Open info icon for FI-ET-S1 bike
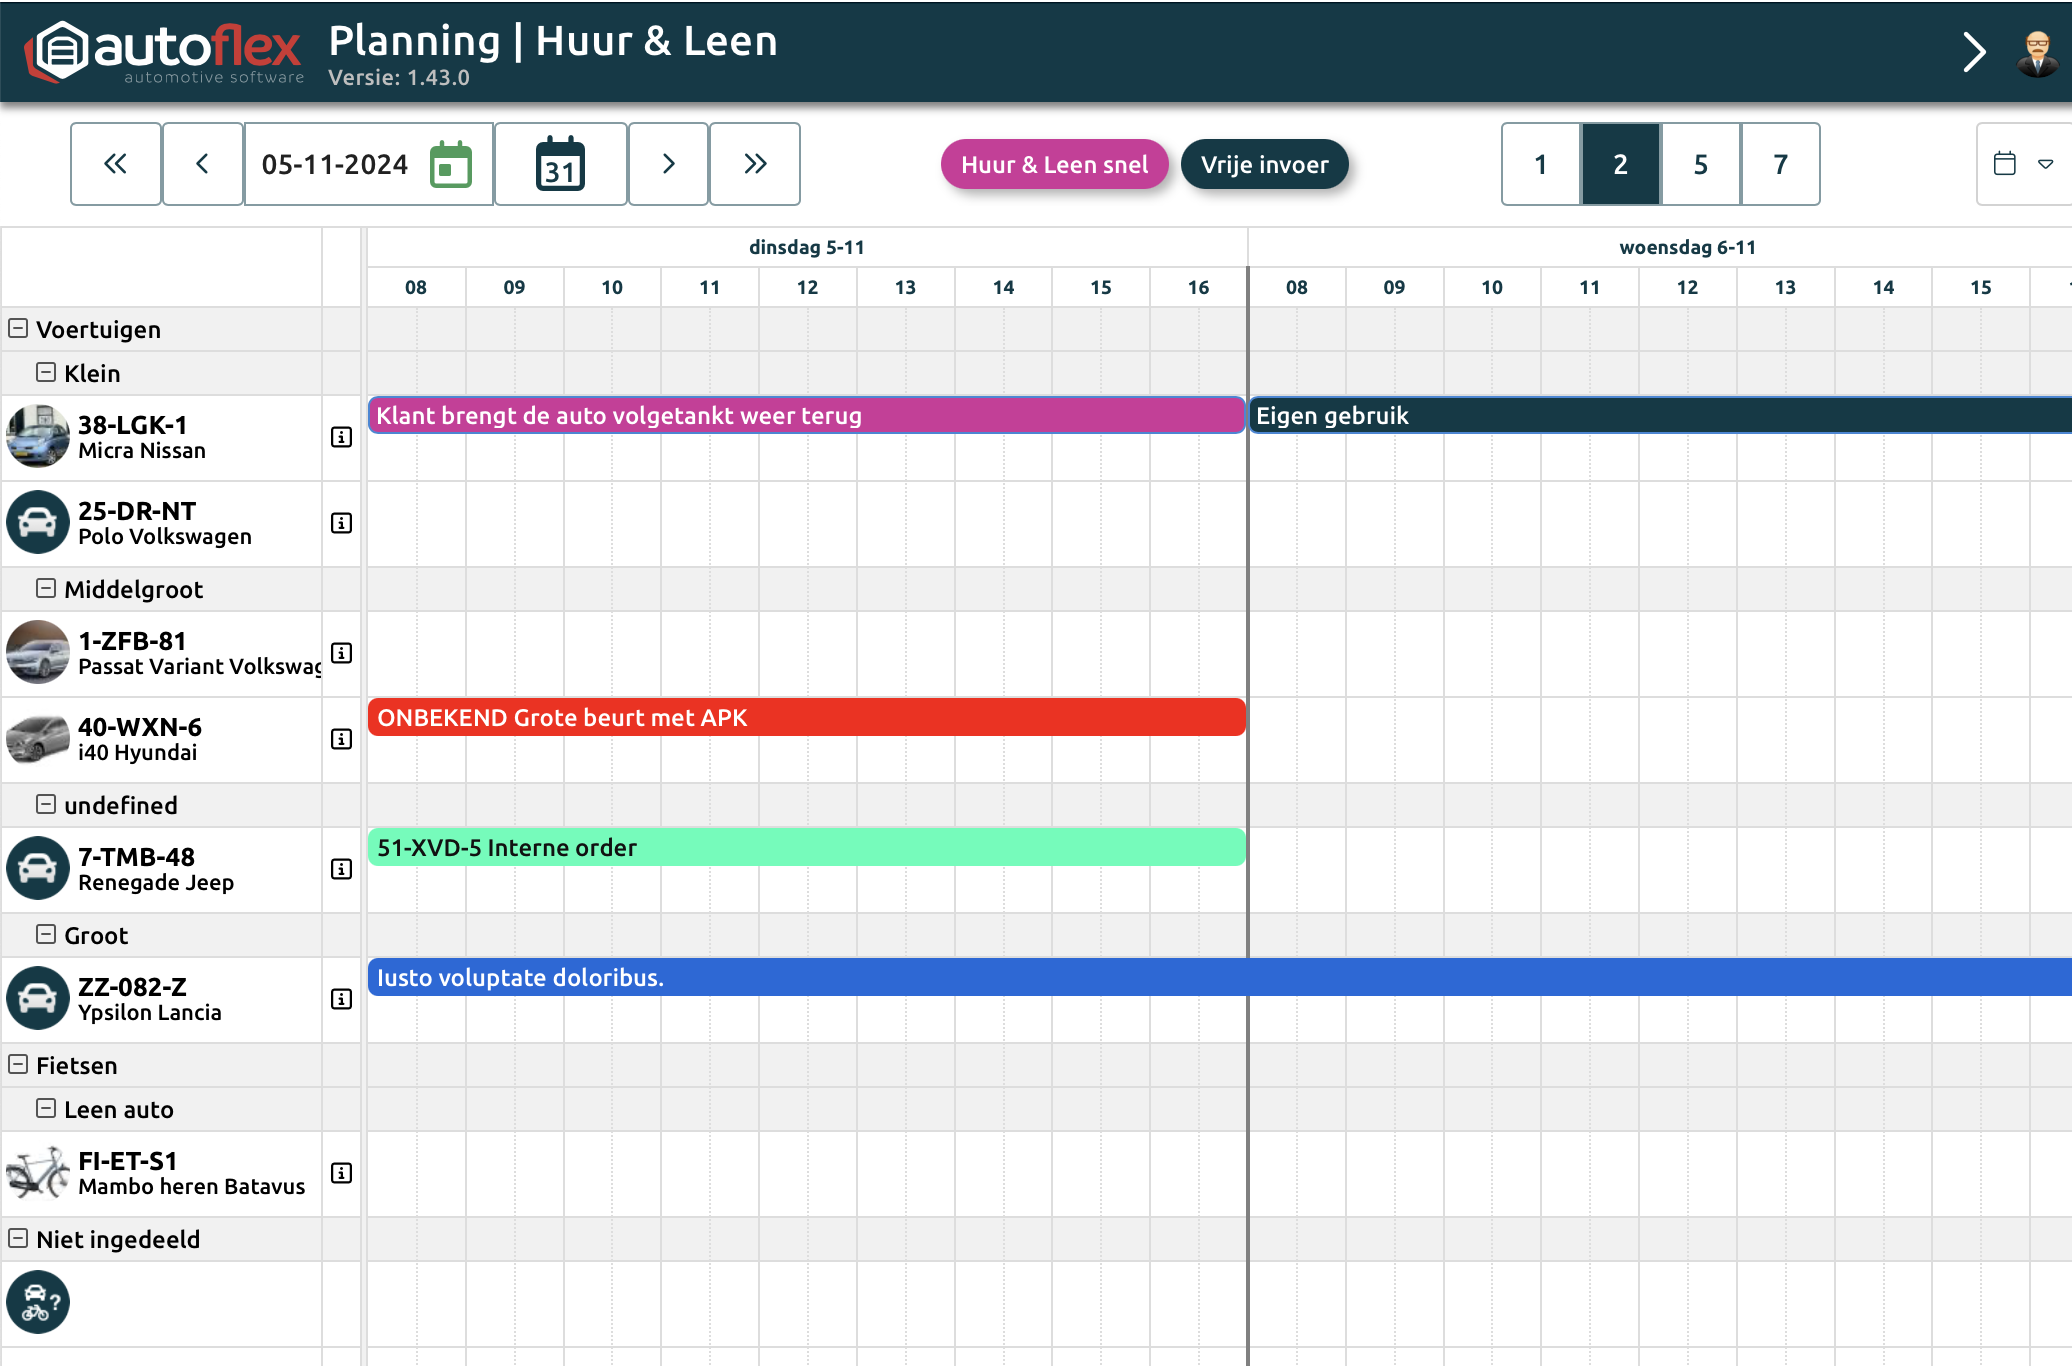The image size is (2072, 1366). point(341,1173)
